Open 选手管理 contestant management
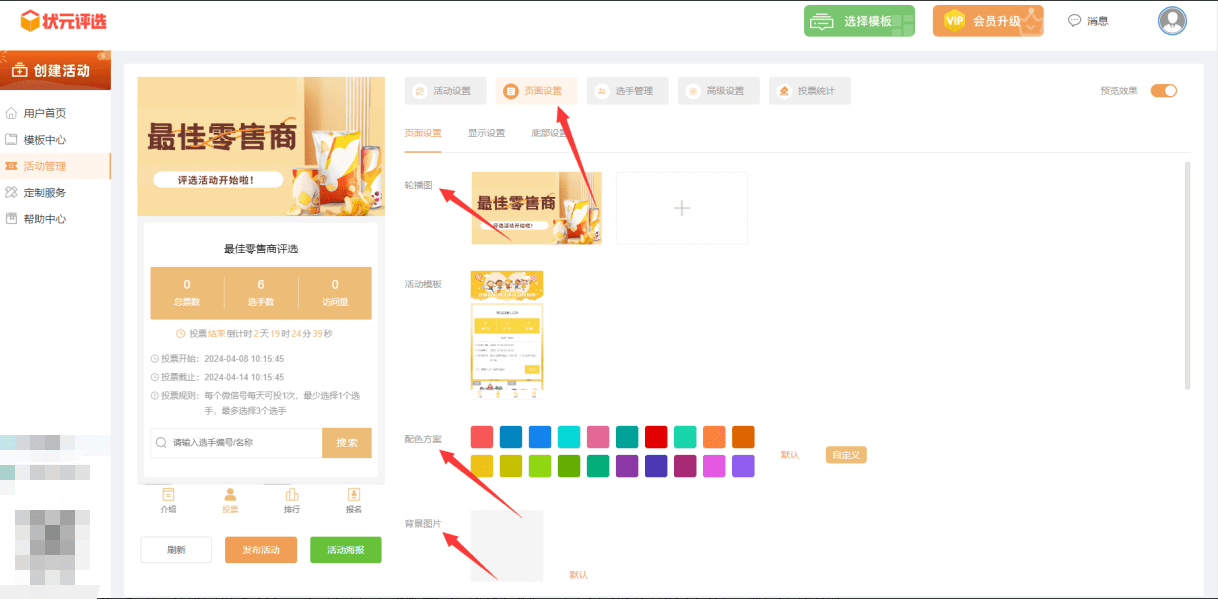The height and width of the screenshot is (599, 1218). tap(627, 90)
